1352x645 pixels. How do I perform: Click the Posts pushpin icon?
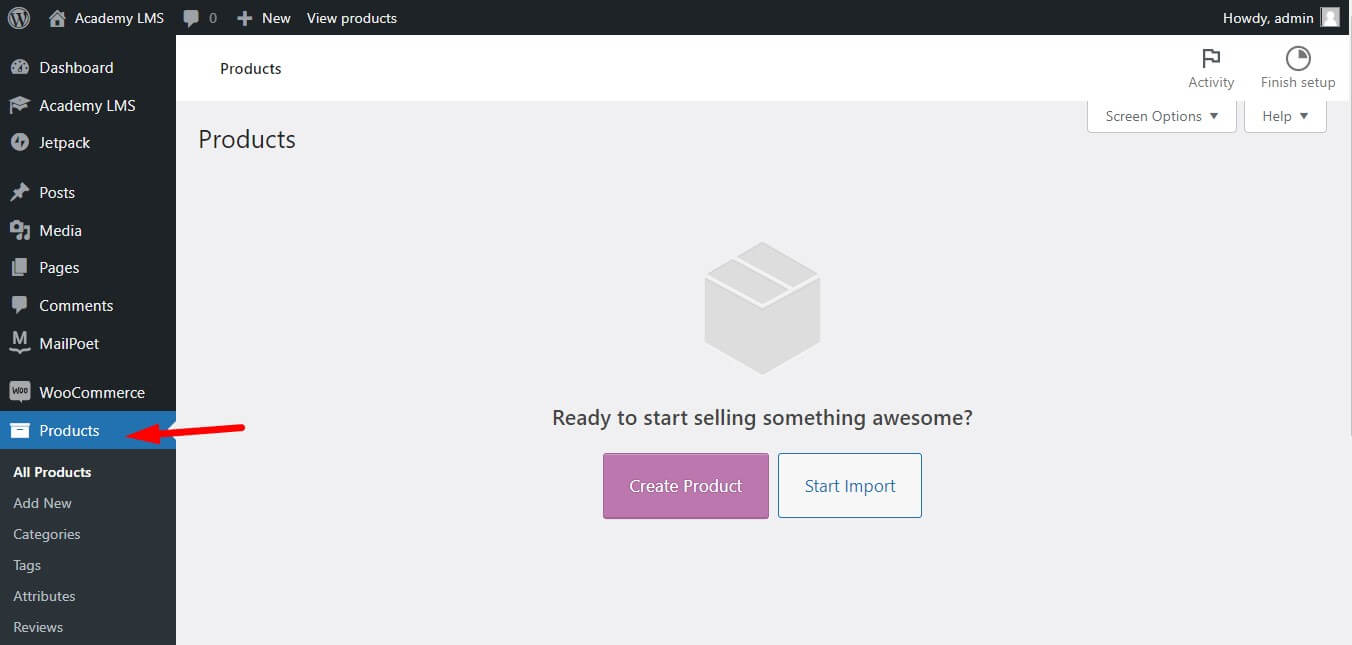pos(19,193)
